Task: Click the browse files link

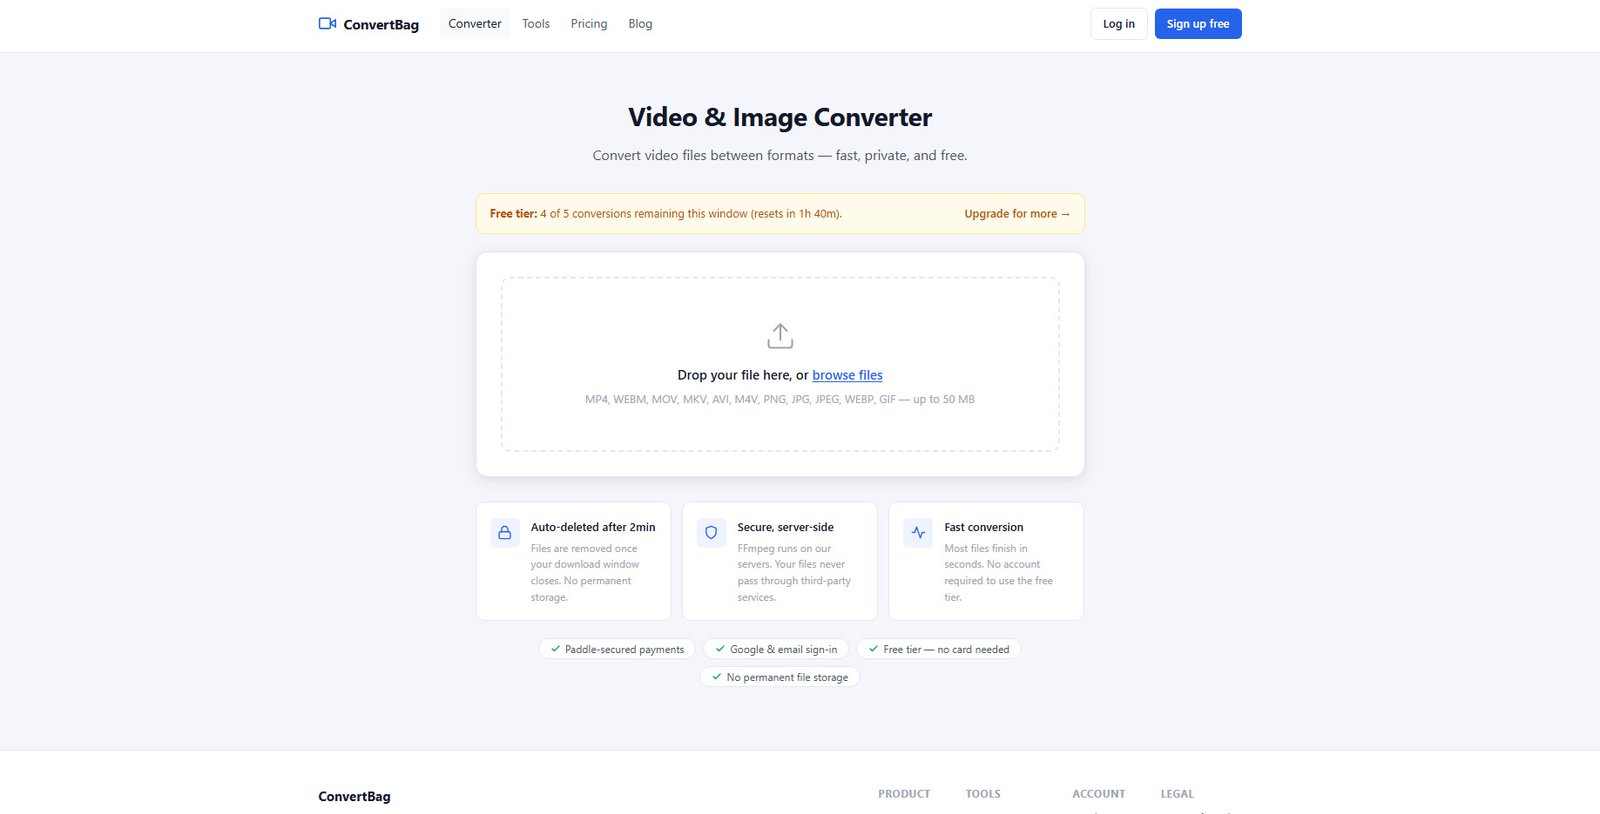Action: (847, 375)
